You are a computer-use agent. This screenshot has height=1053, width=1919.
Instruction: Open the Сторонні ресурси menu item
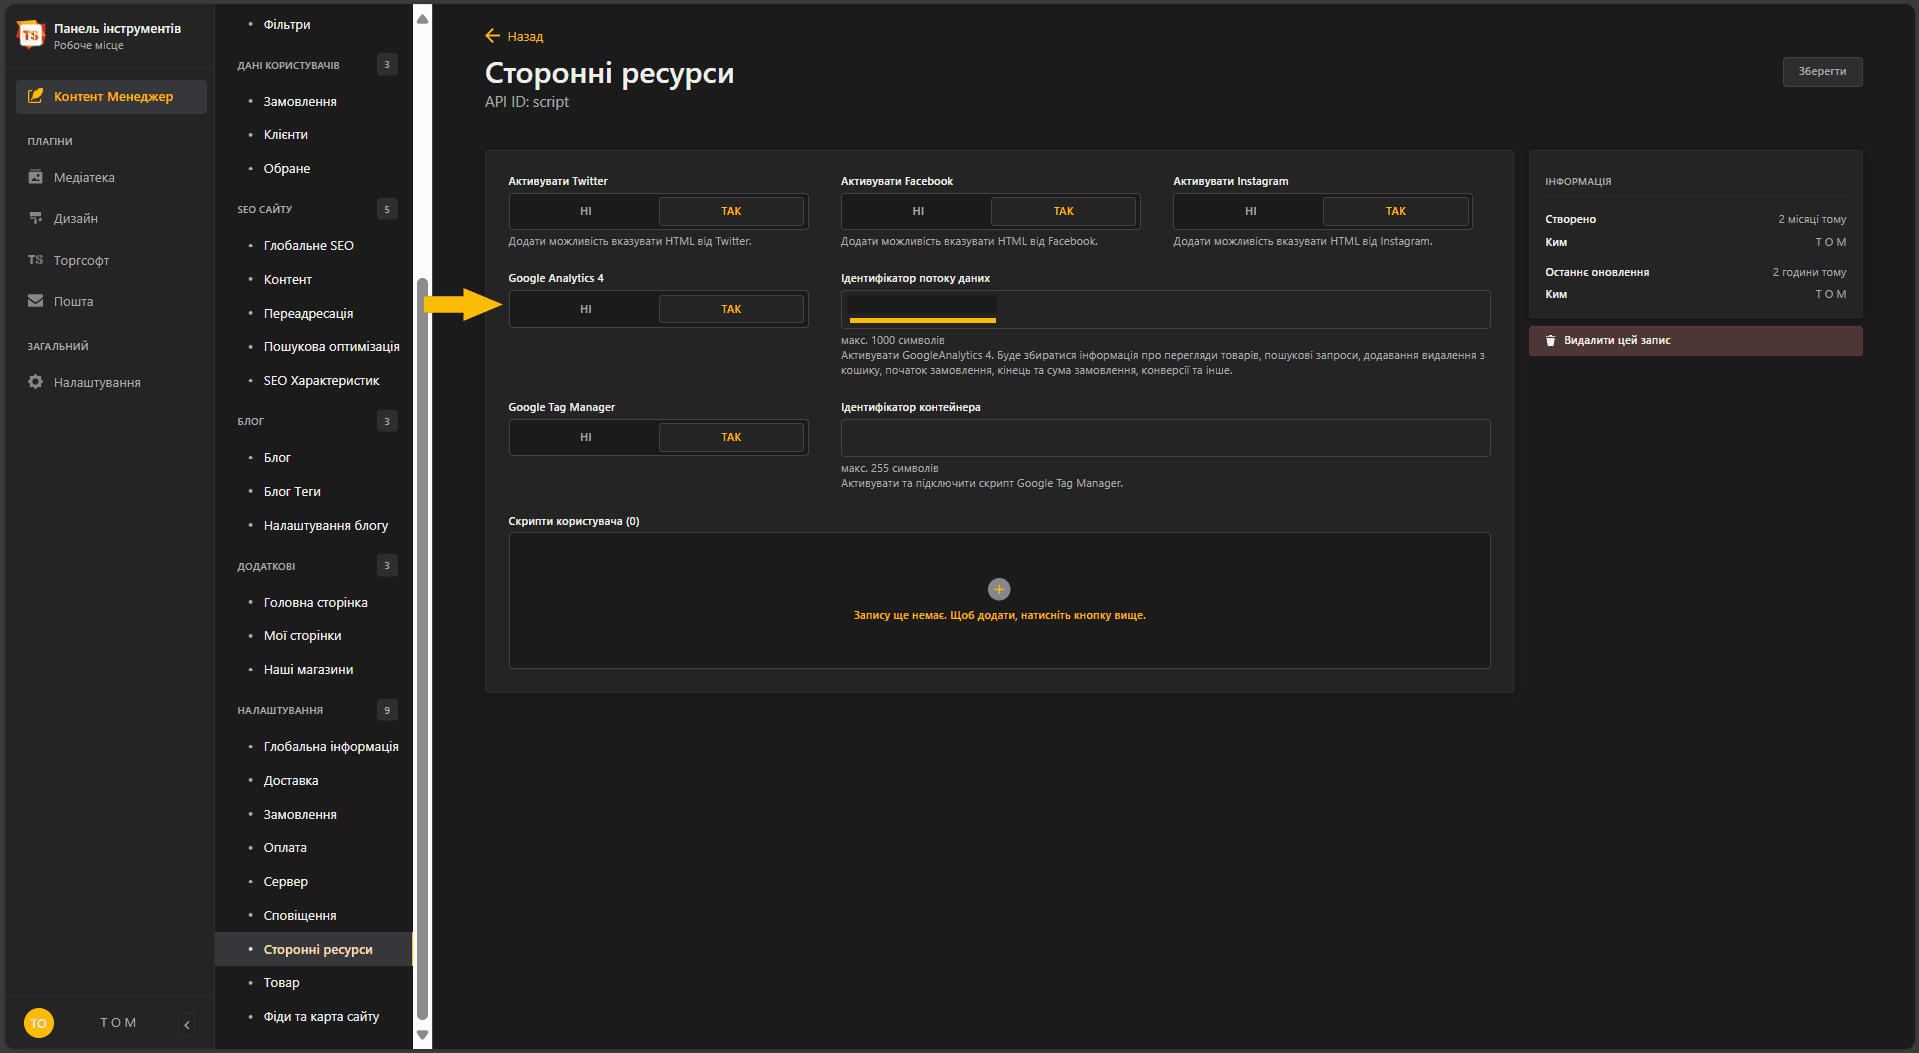pyautogui.click(x=316, y=948)
